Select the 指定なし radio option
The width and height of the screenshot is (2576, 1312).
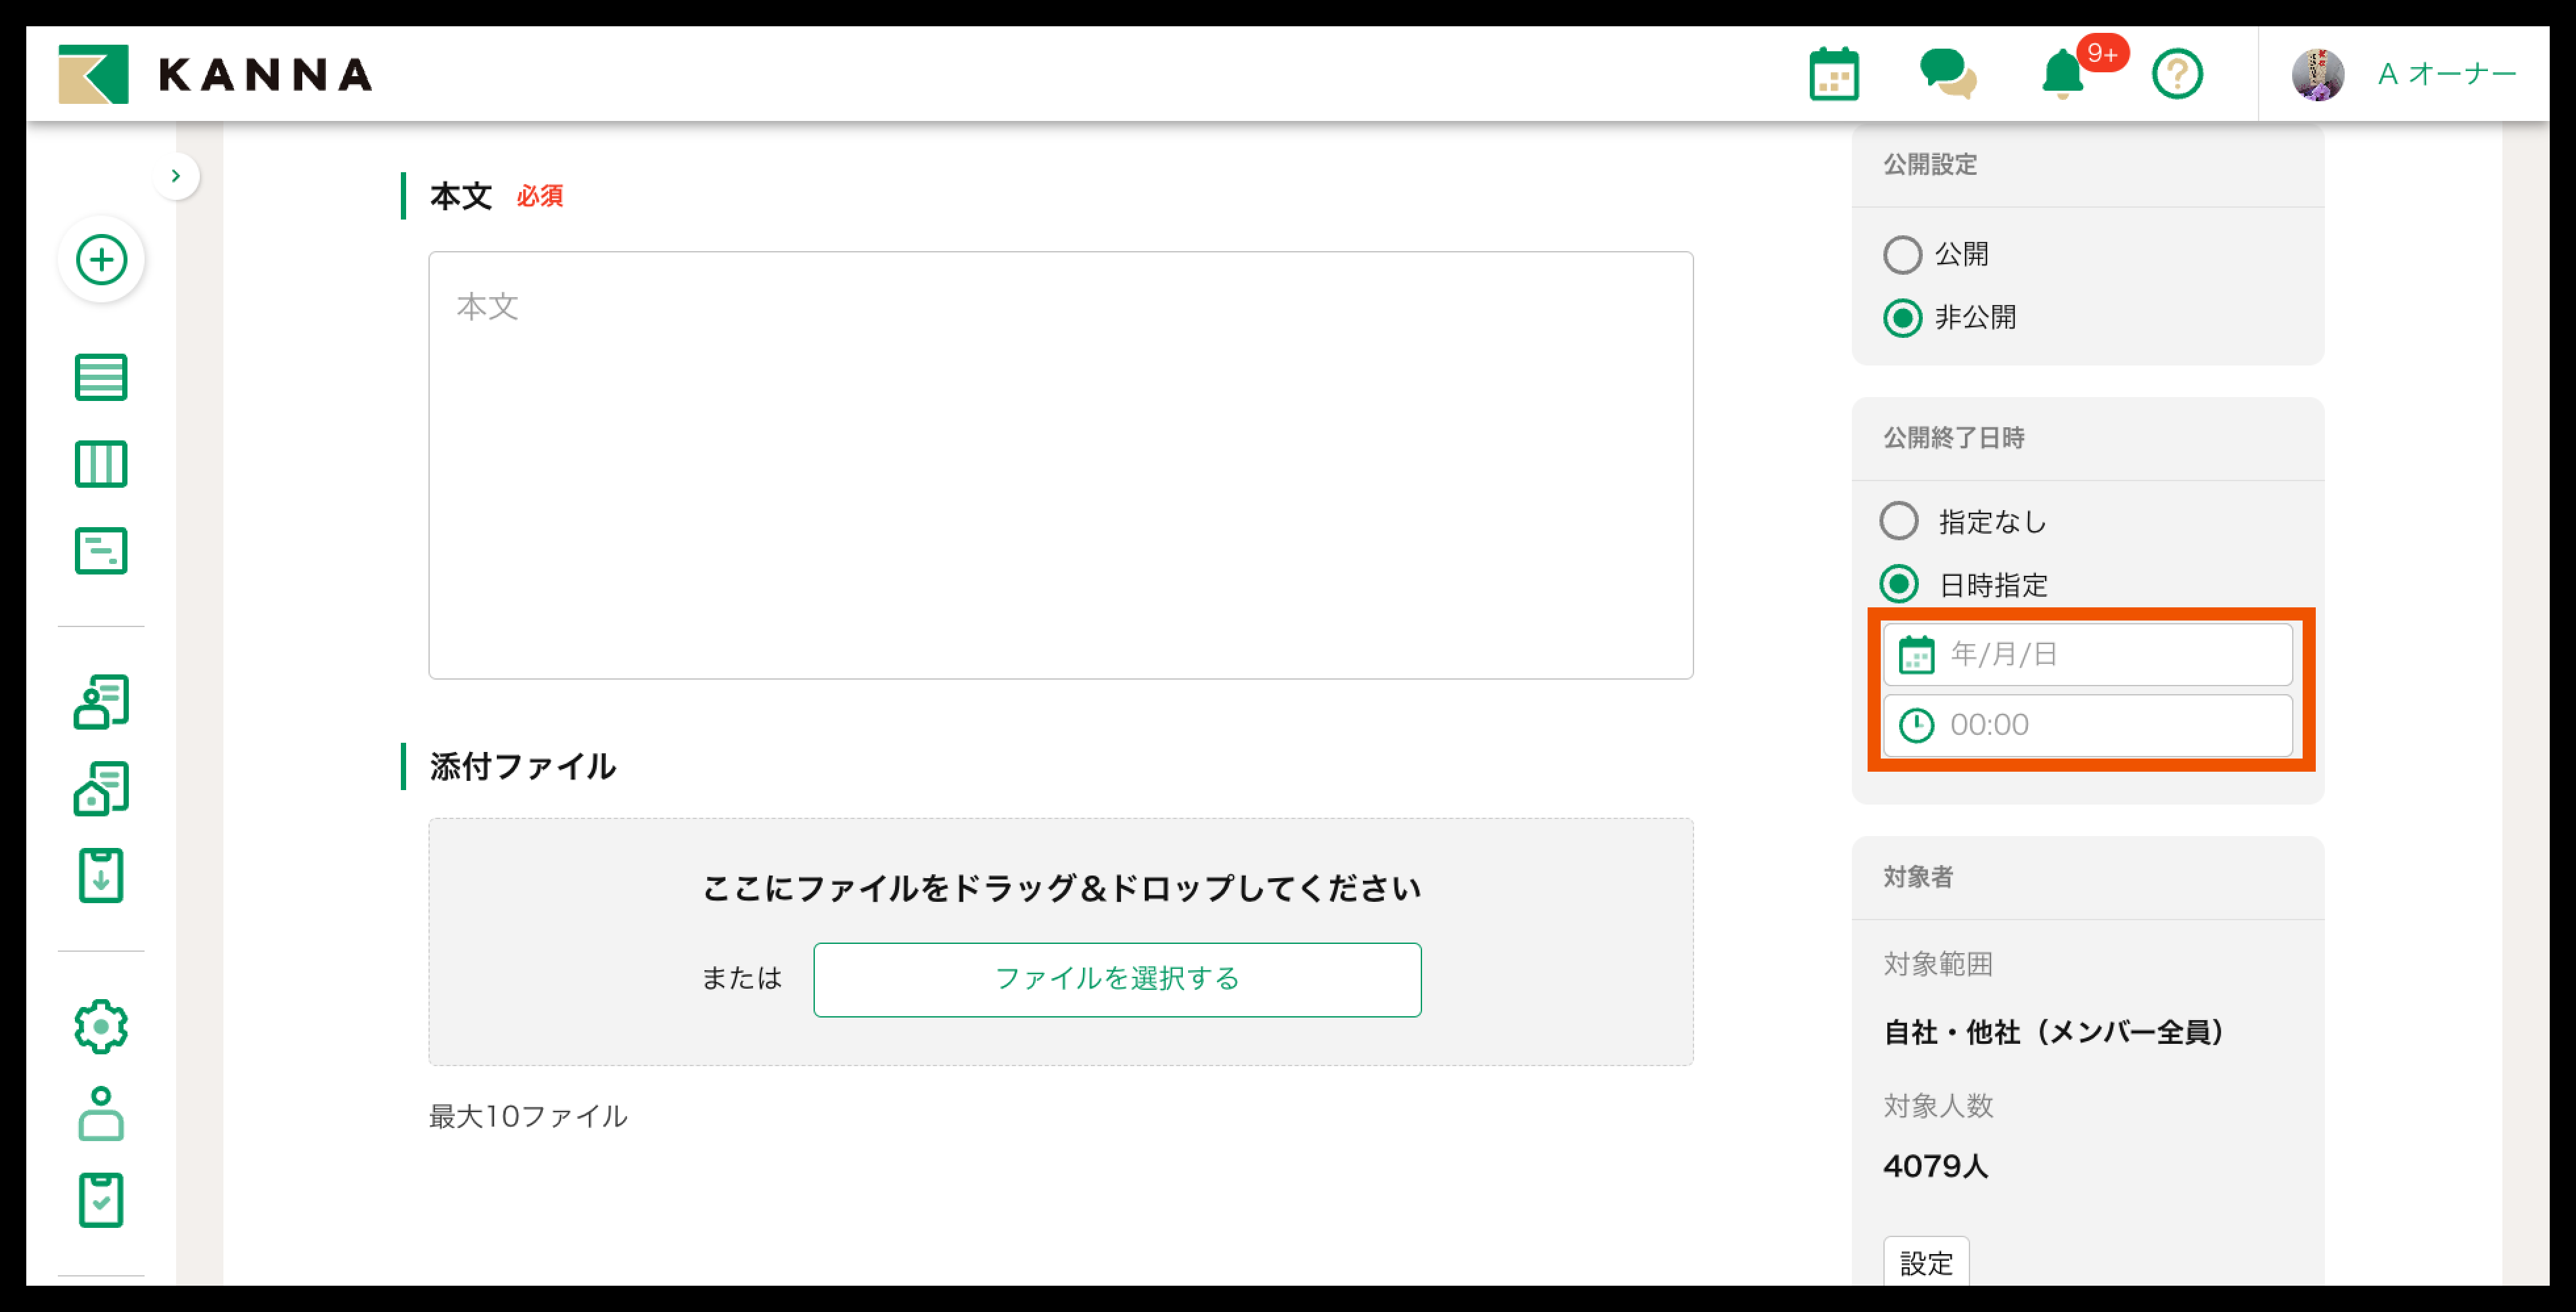1899,521
